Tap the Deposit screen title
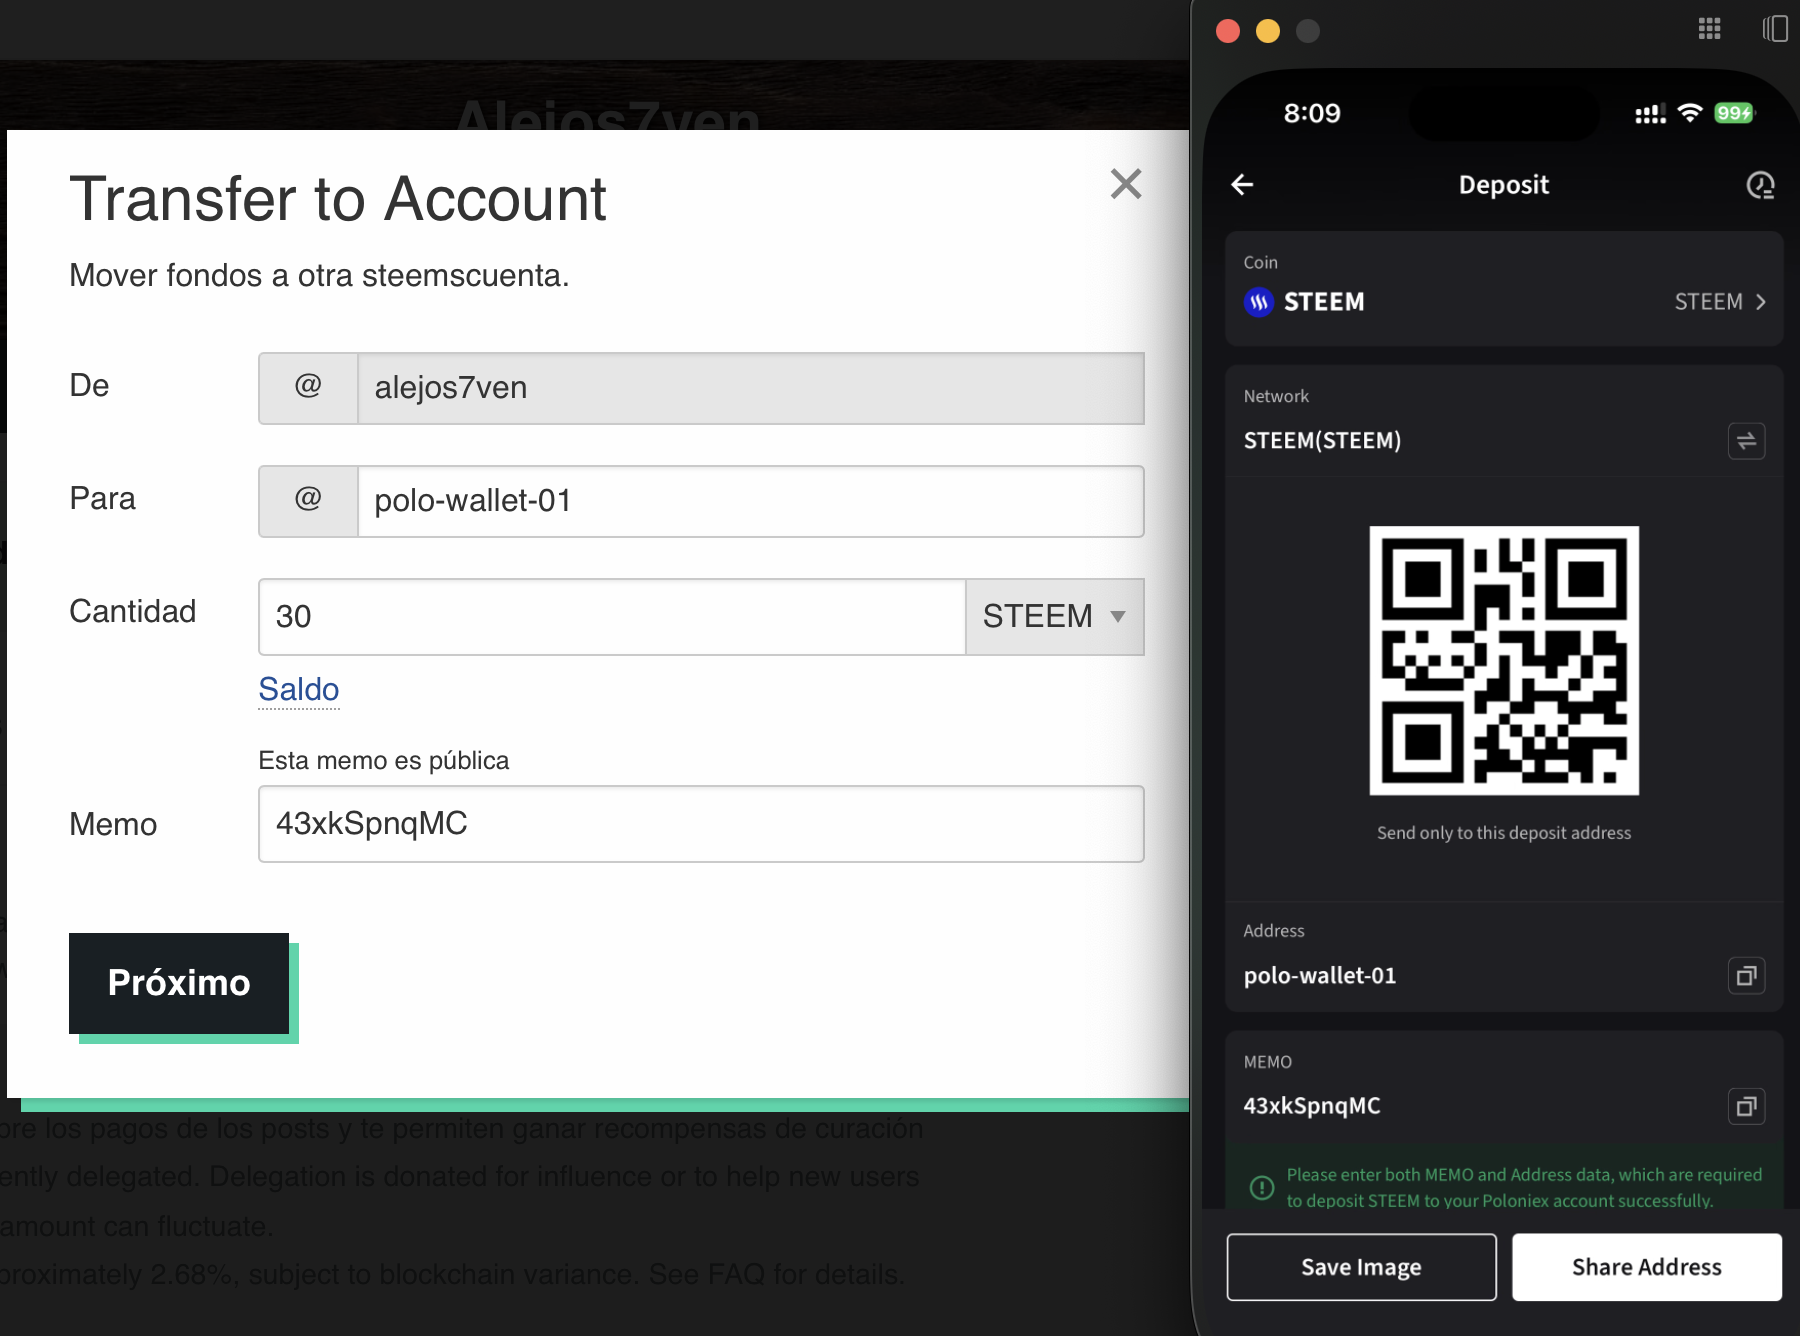Image resolution: width=1800 pixels, height=1336 pixels. [1504, 185]
